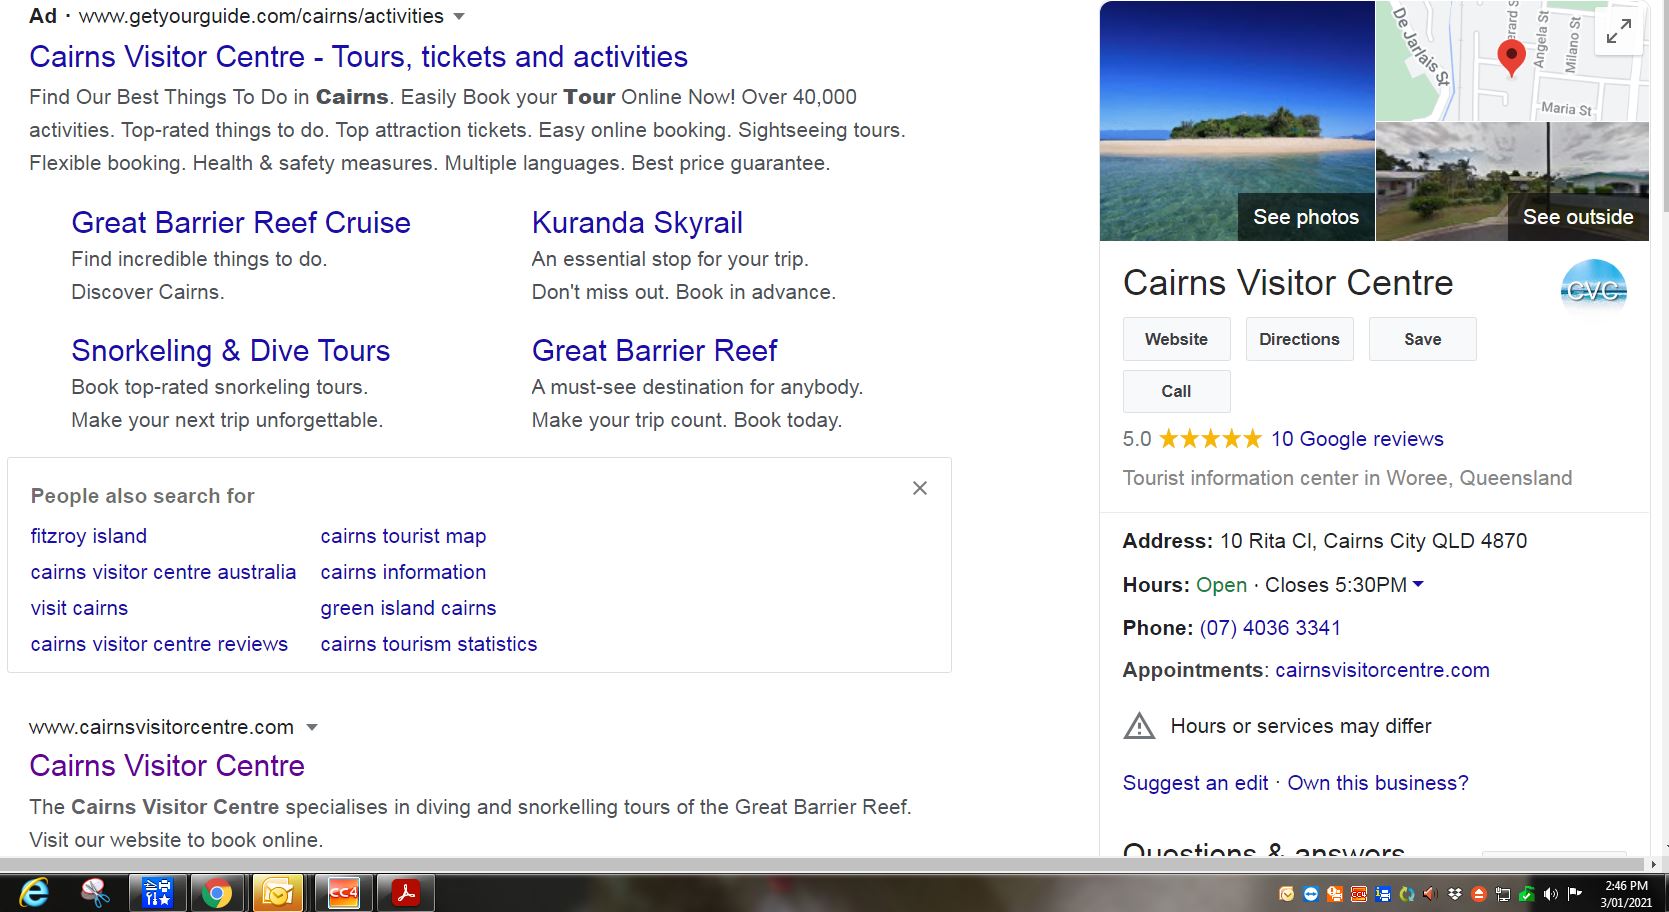Screen dimensions: 1669x912
Task: Follow the fitzroy island suggestion
Action: click(x=88, y=536)
